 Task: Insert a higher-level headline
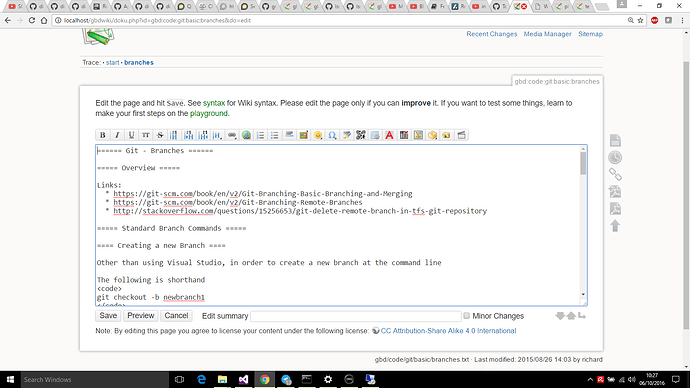[x=203, y=135]
